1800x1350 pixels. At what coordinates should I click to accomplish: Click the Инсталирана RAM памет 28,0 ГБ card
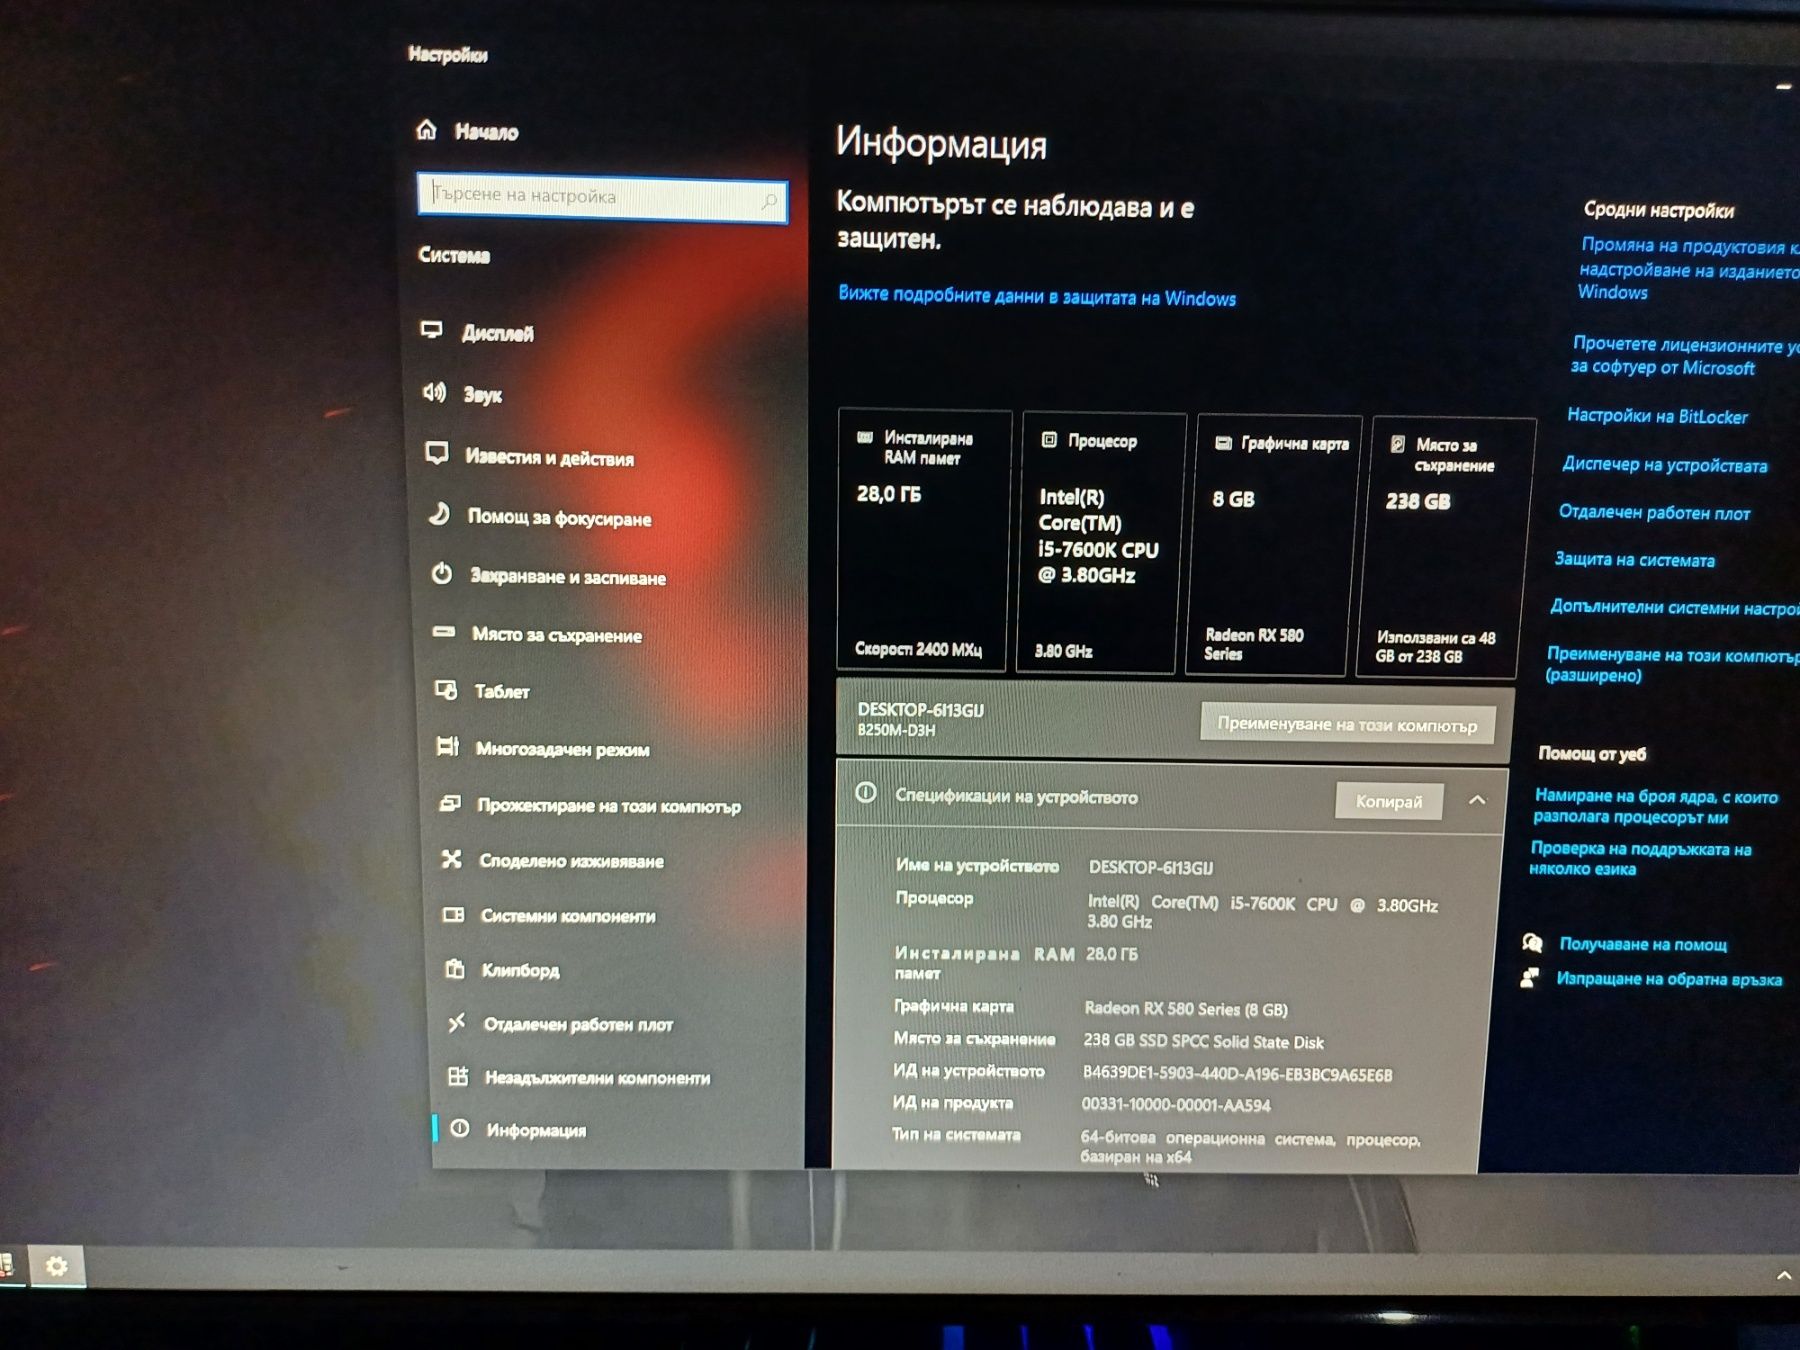[x=922, y=540]
